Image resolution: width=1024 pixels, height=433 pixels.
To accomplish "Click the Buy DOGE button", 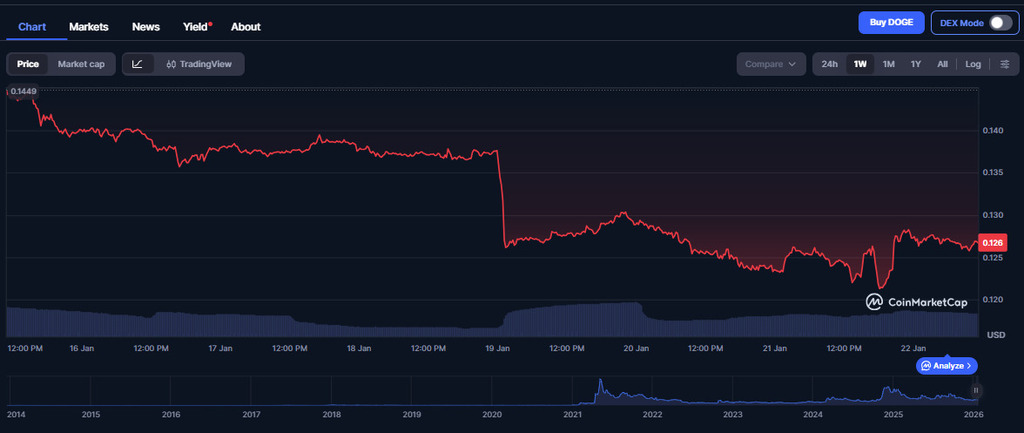I will point(890,23).
